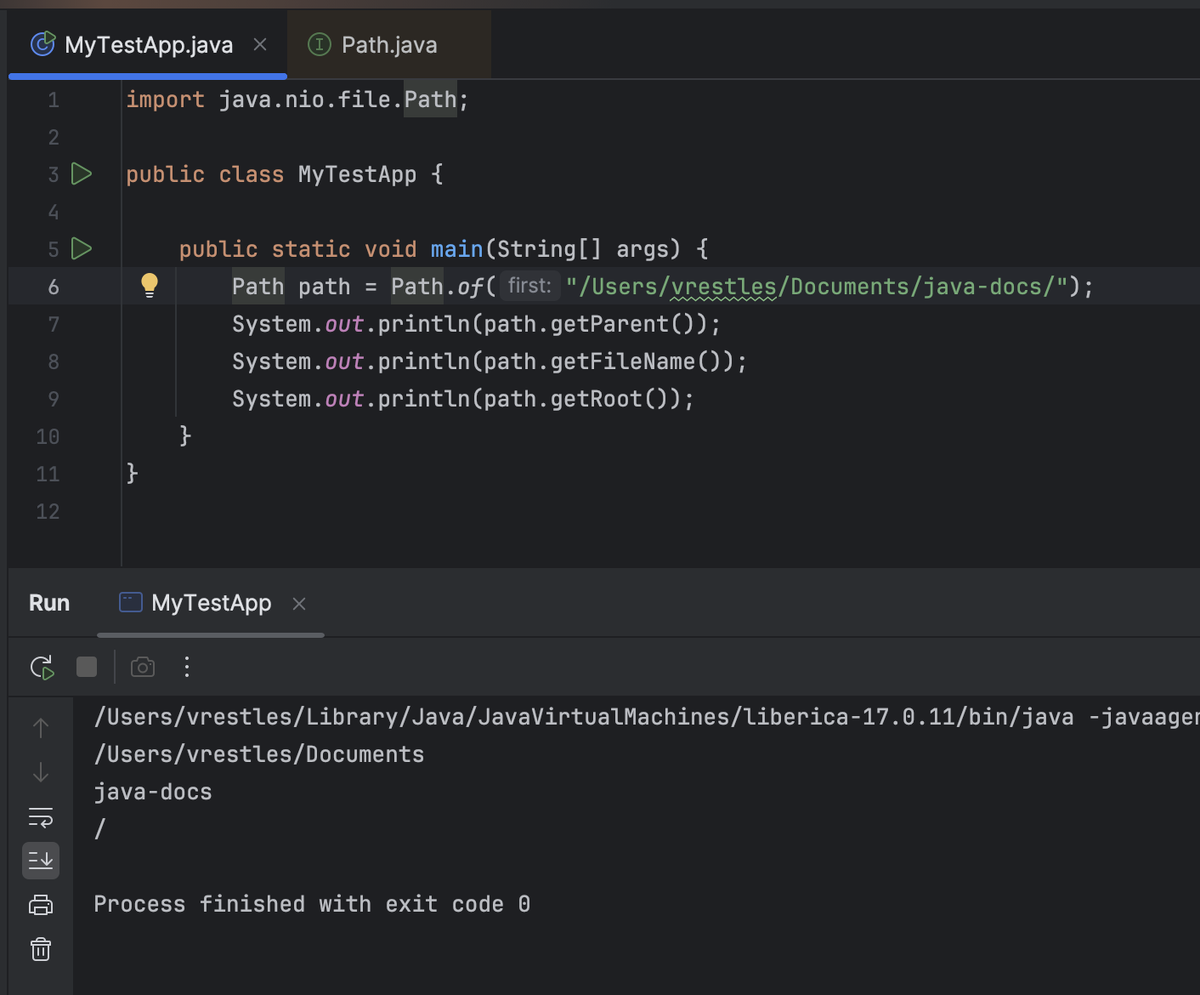Click the MyTestApp.java class file icon in tab
The height and width of the screenshot is (995, 1200).
click(42, 45)
